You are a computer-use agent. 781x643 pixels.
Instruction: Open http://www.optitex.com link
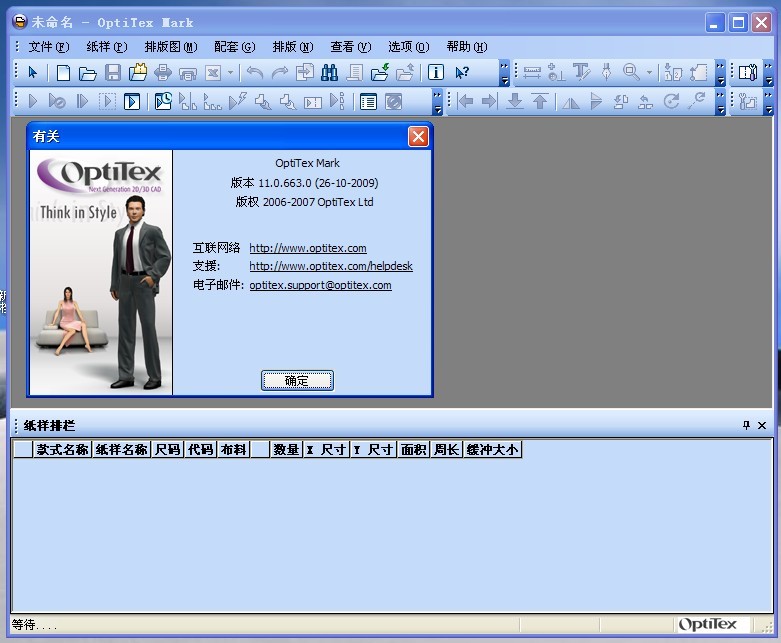(x=308, y=248)
